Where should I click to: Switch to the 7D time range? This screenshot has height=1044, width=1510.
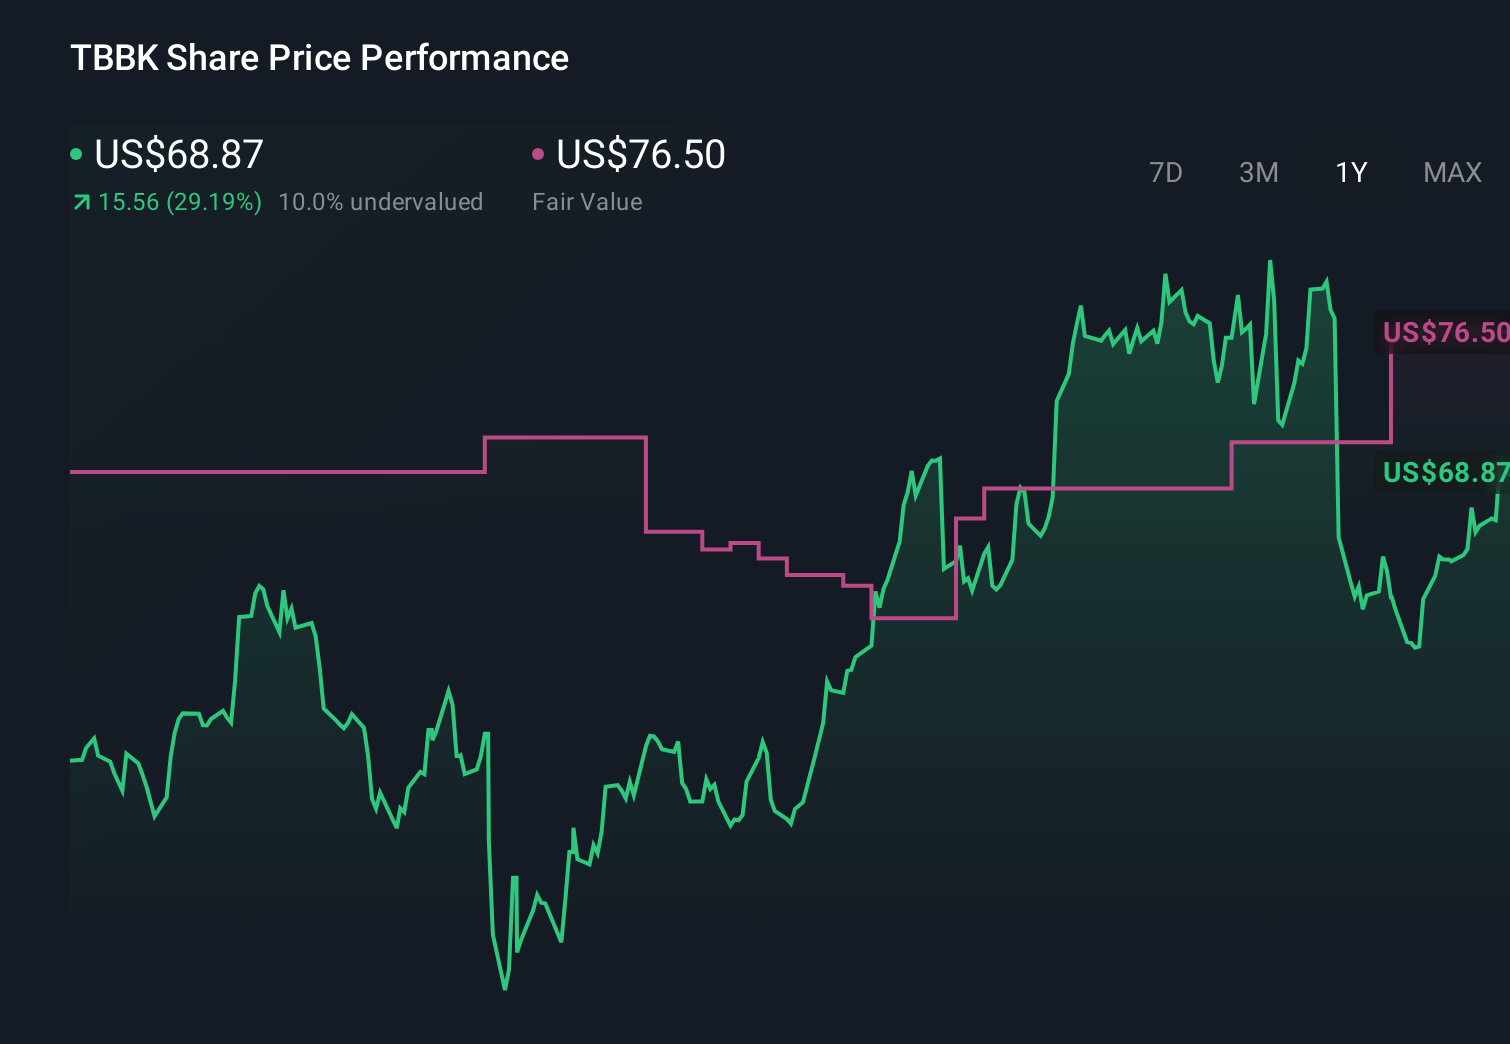click(x=1166, y=172)
